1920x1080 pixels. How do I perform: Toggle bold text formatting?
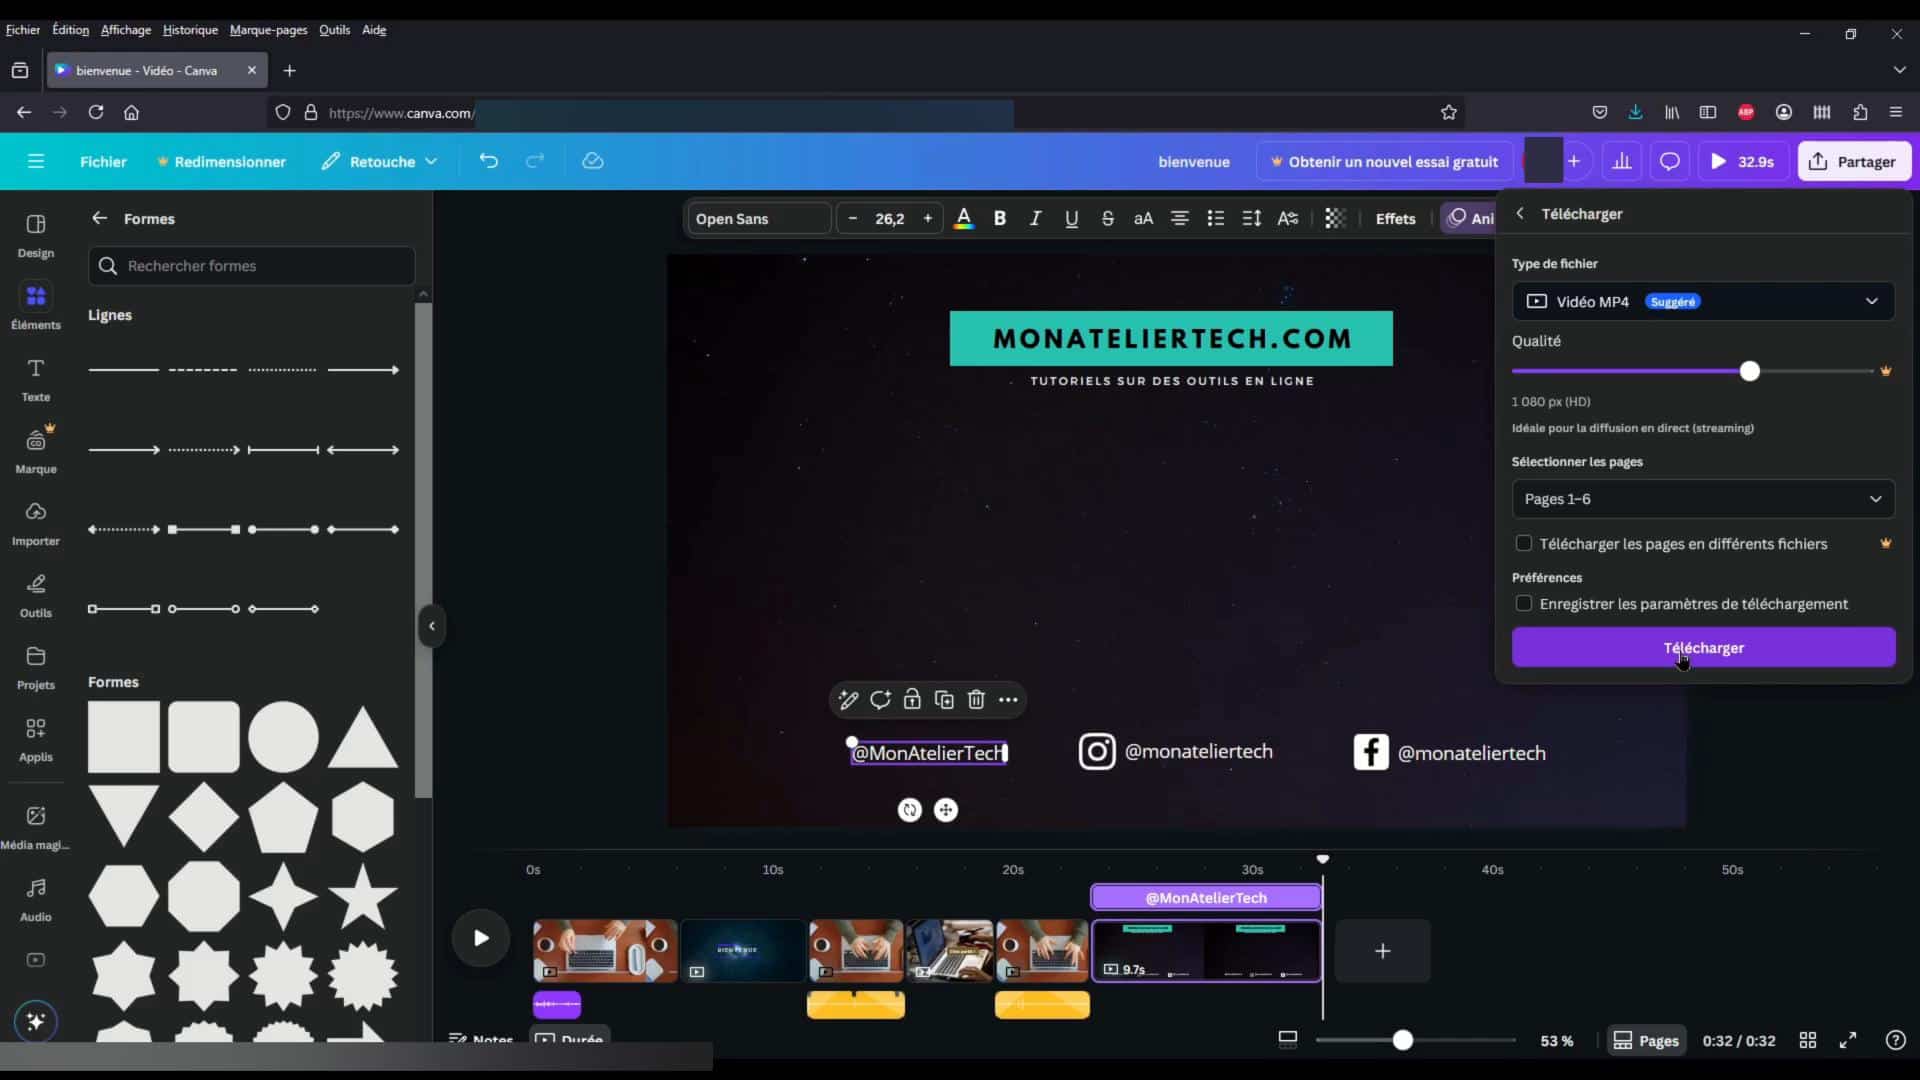[999, 218]
